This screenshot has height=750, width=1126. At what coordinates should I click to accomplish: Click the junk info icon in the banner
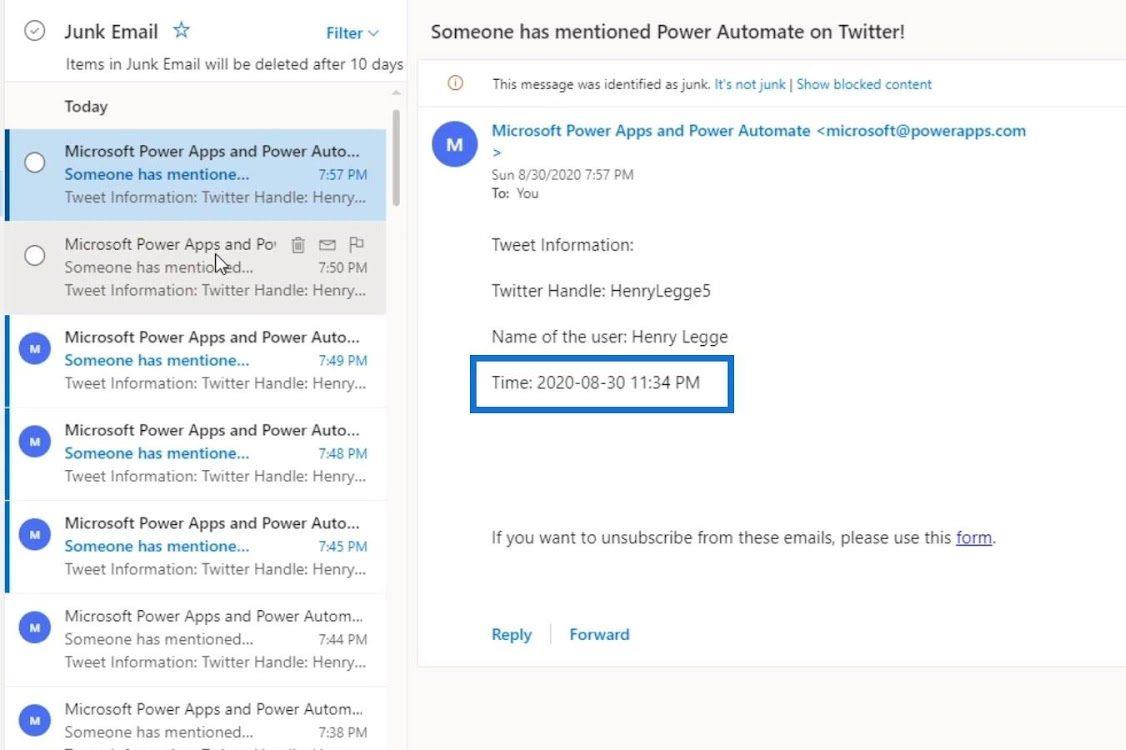pyautogui.click(x=455, y=83)
